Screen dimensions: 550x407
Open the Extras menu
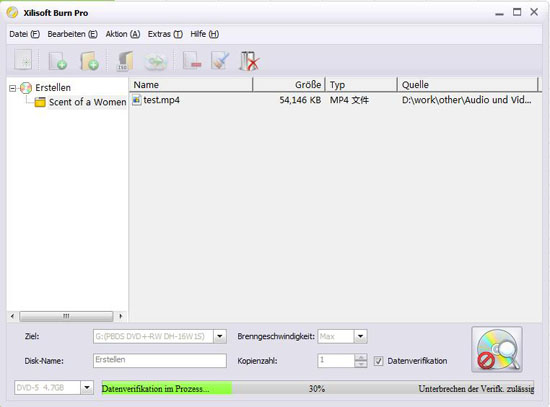(x=165, y=34)
